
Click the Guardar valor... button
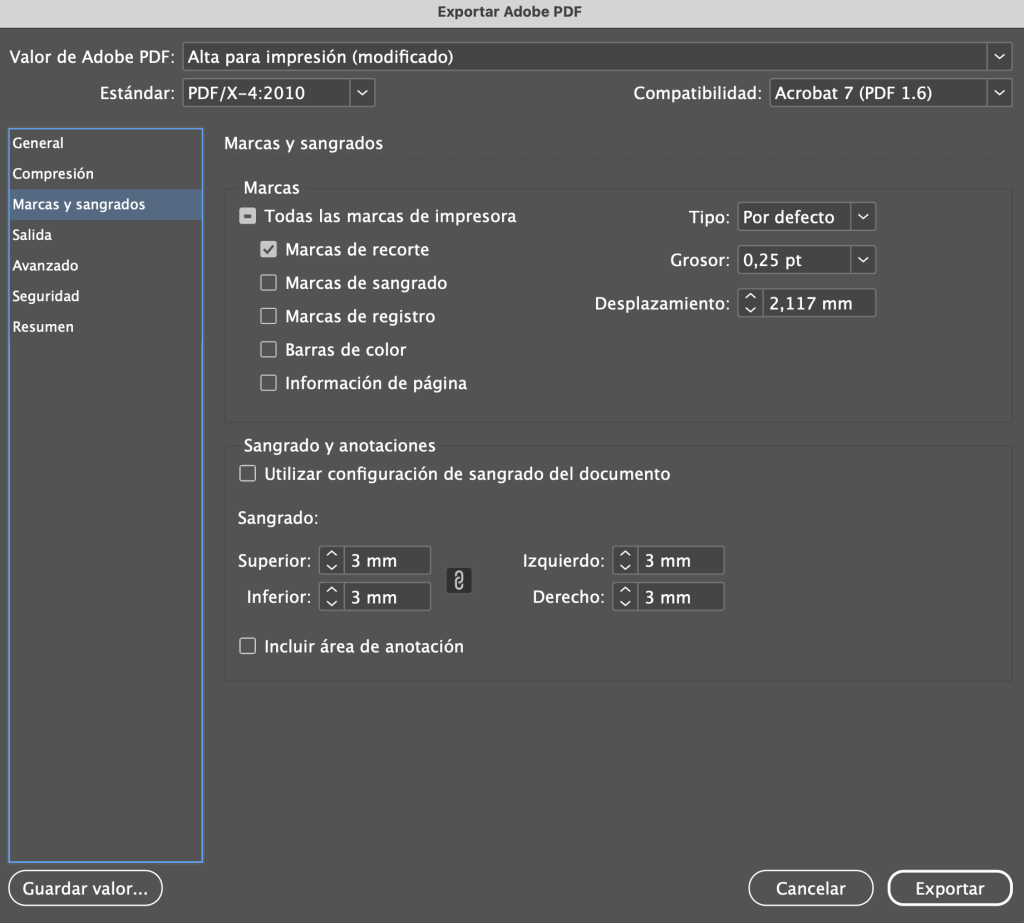[x=85, y=887]
